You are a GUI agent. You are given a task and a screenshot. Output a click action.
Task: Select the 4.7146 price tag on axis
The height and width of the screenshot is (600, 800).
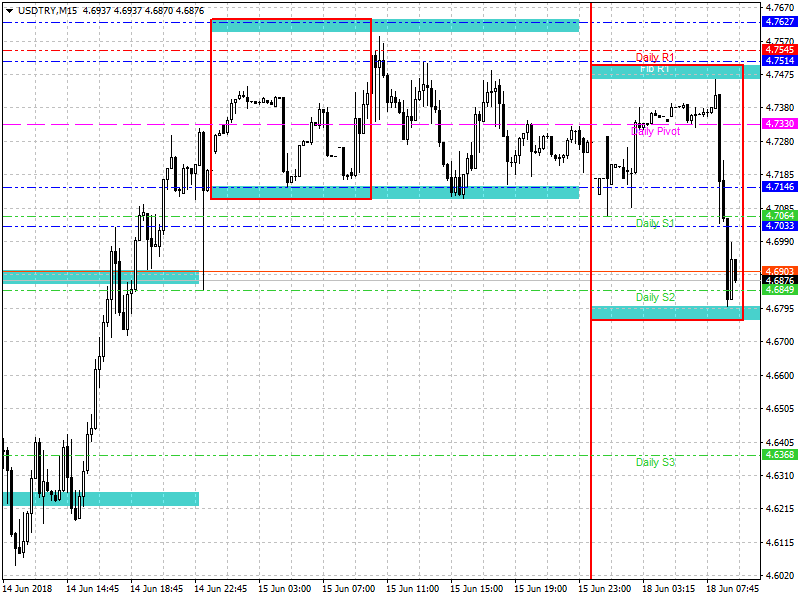(x=779, y=187)
